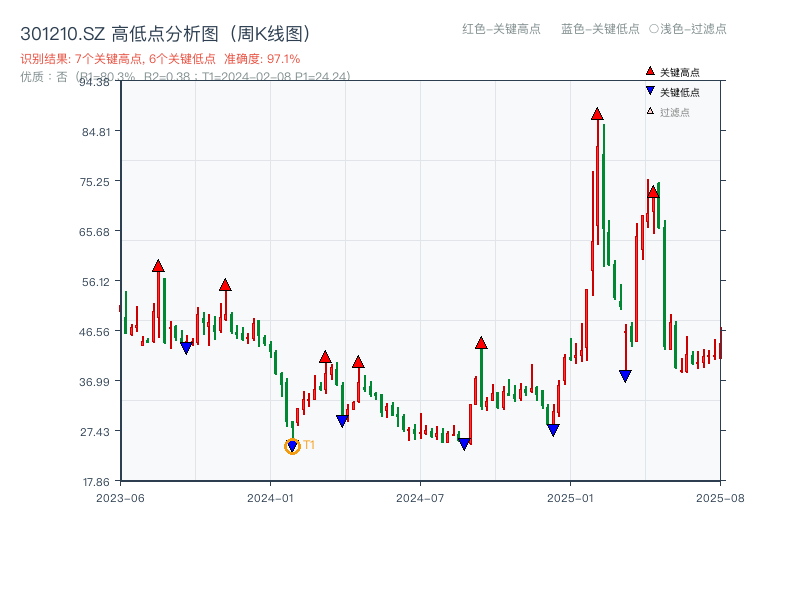This screenshot has height=600, width=800.
Task: Click the red key-high marker above the 2024-09 candle
Action: coord(481,343)
